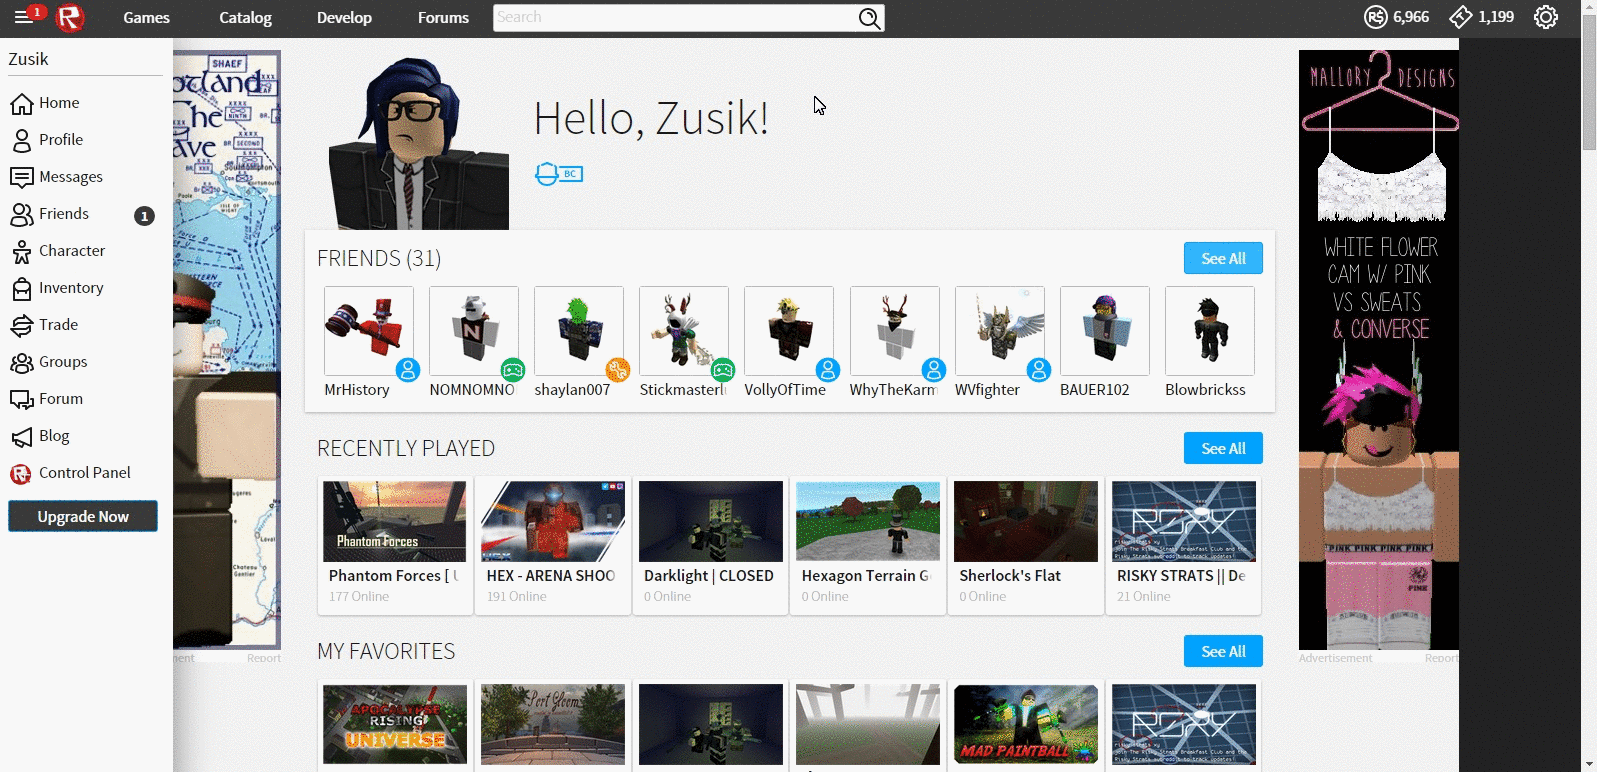The height and width of the screenshot is (772, 1597).
Task: Open the Phantom Forces game card
Action: [395, 545]
